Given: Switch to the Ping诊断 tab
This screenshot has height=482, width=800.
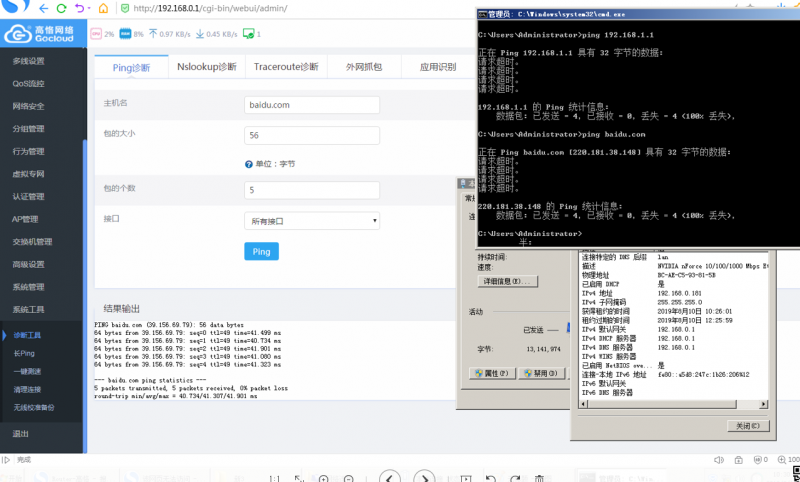Looking at the screenshot, I should (x=131, y=67).
